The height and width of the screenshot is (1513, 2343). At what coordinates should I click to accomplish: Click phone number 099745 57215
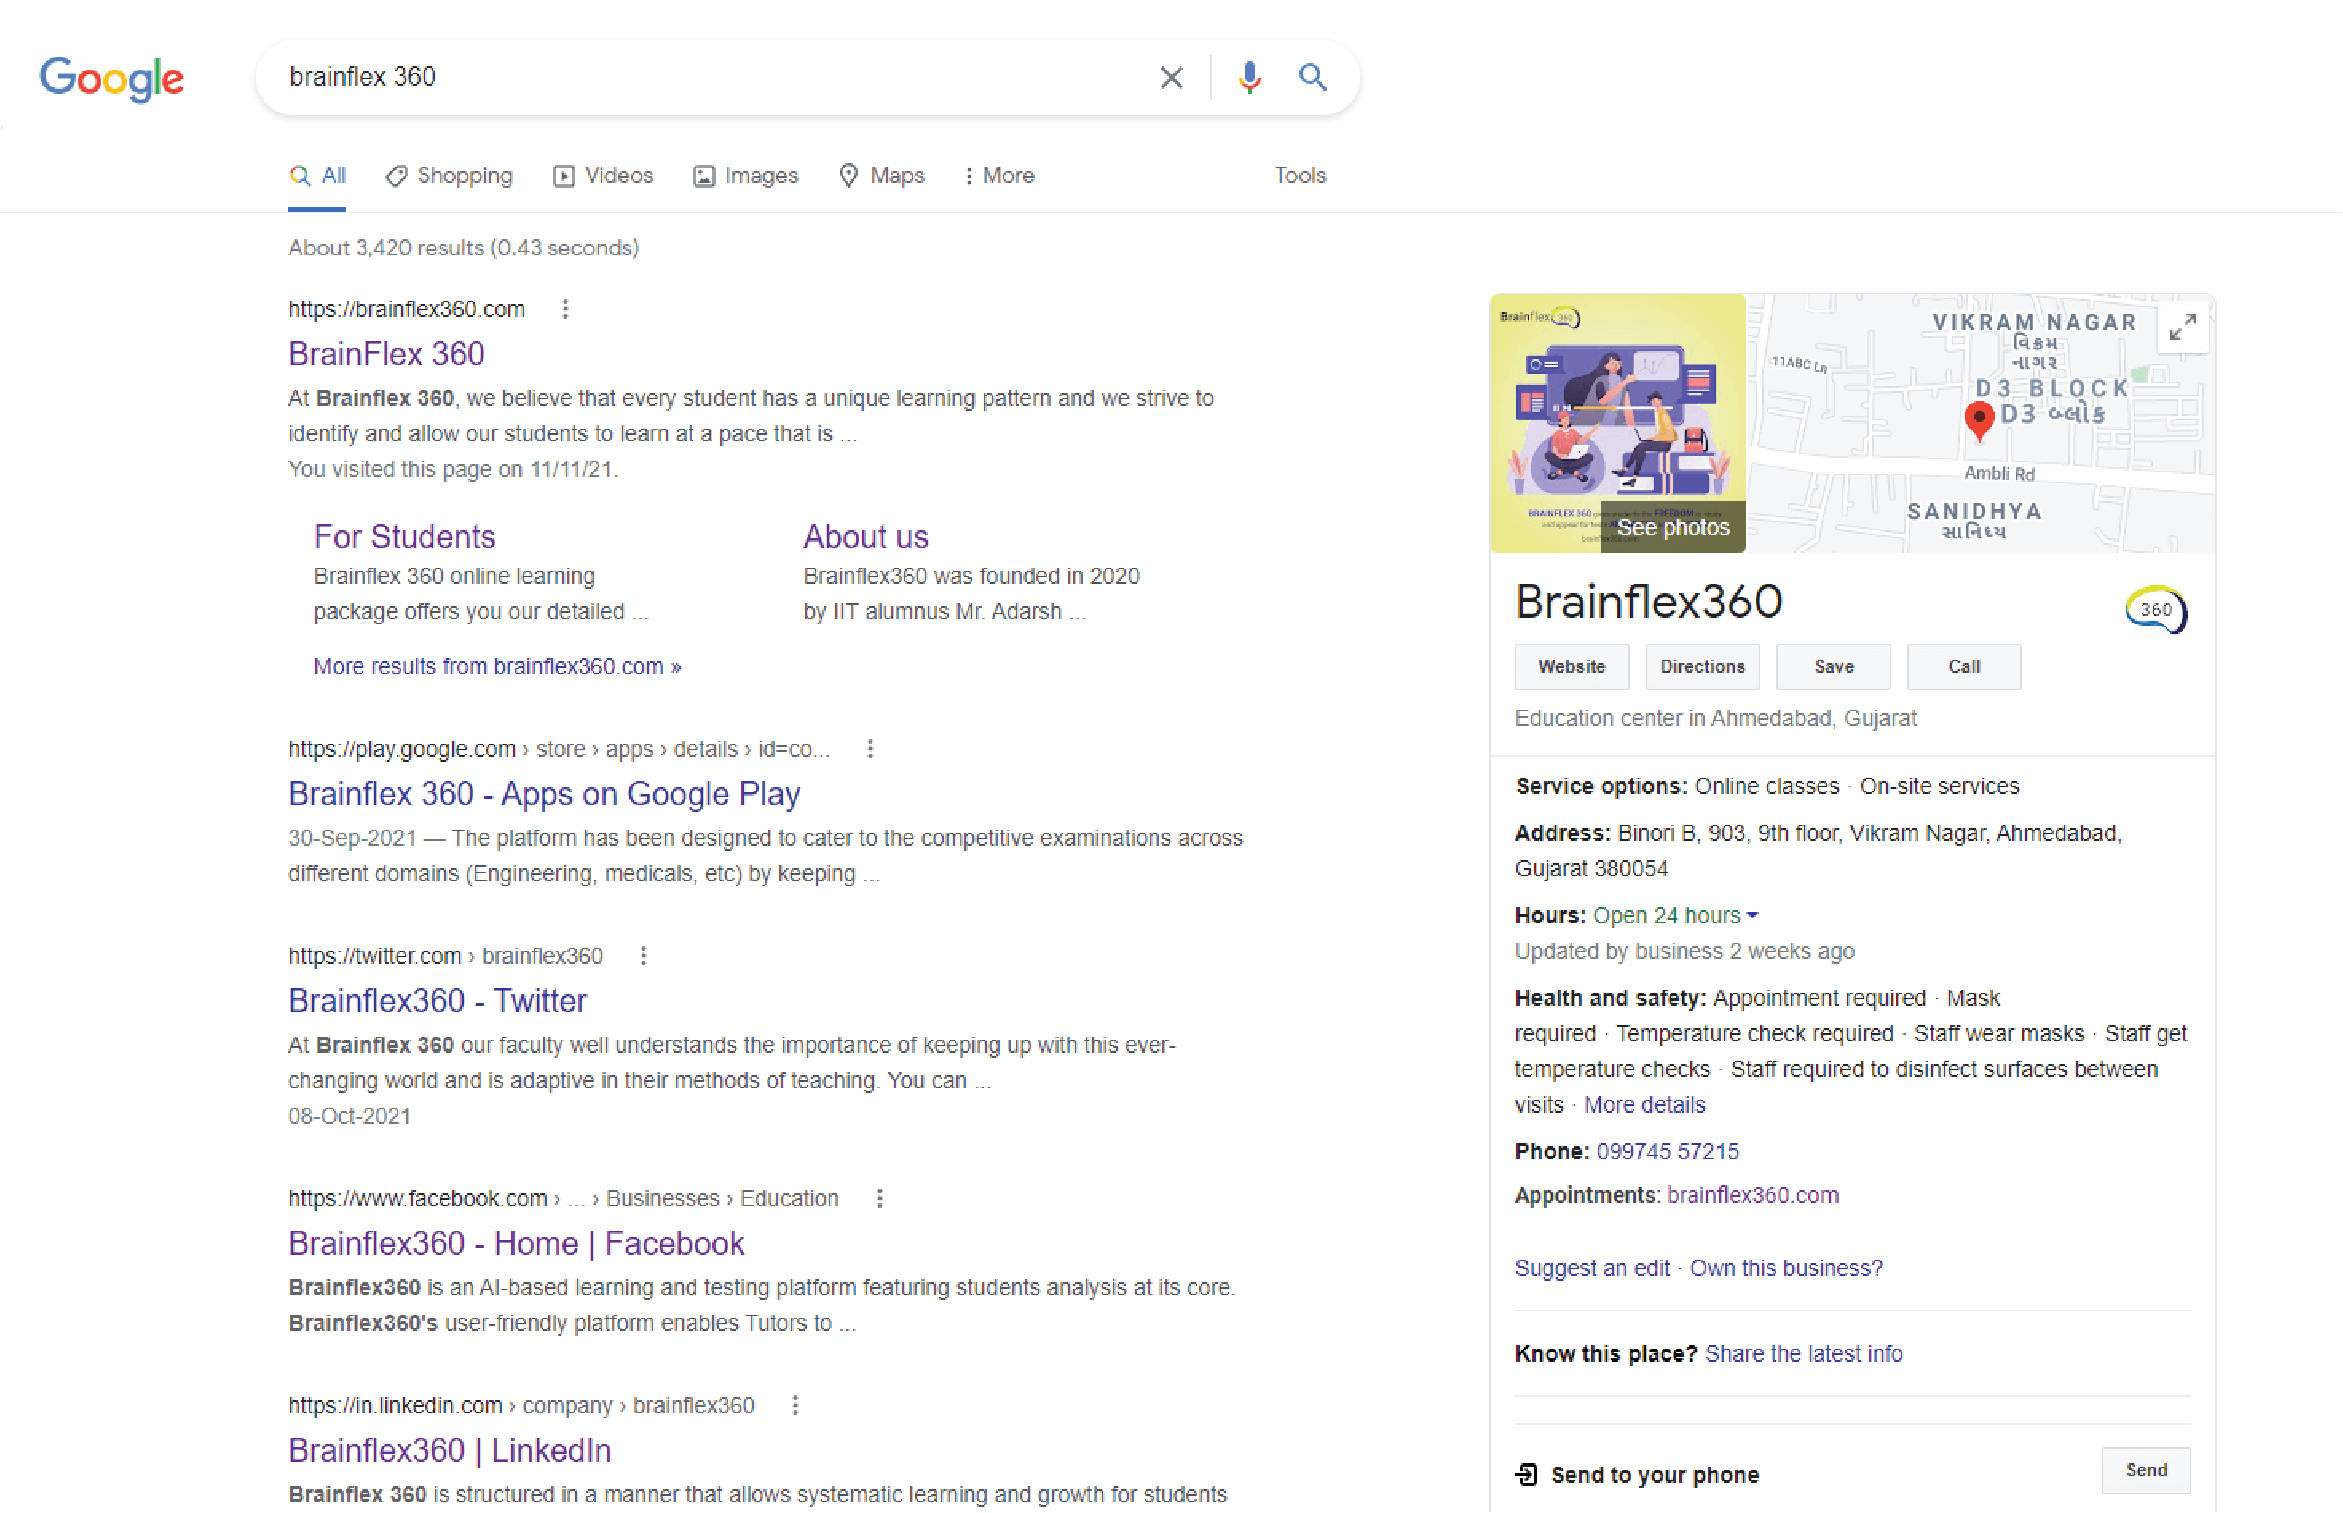coord(1667,1152)
